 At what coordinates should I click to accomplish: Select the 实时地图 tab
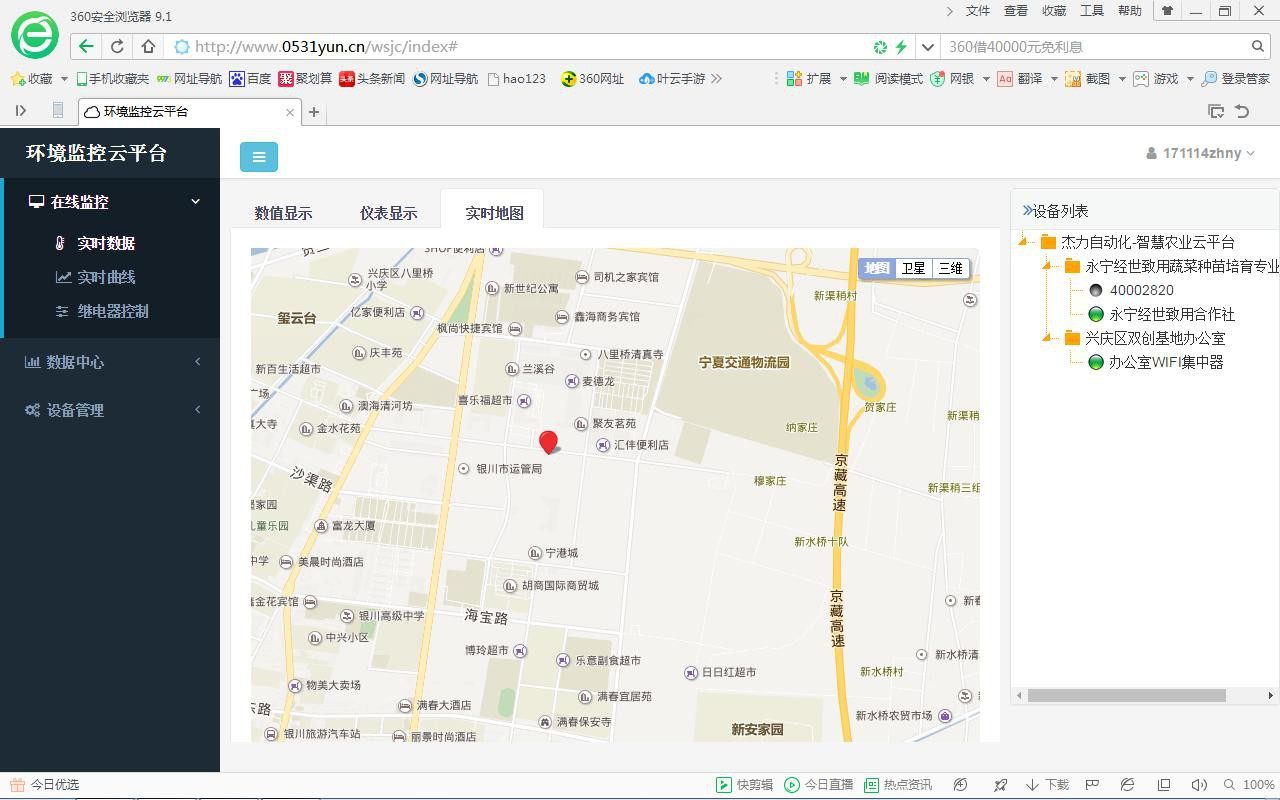494,213
